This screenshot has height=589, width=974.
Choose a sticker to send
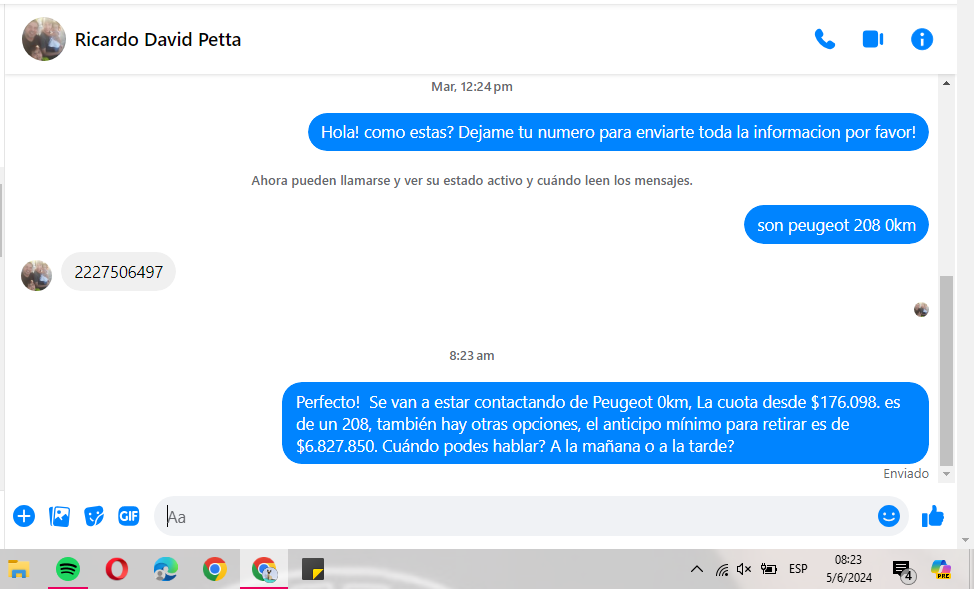click(94, 516)
